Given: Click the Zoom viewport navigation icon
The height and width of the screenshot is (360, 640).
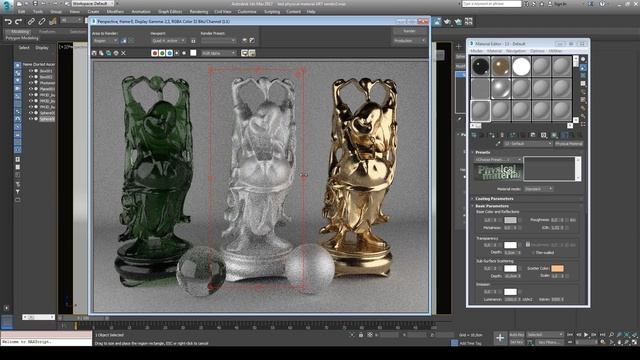Looking at the screenshot, I should pyautogui.click(x=611, y=335).
